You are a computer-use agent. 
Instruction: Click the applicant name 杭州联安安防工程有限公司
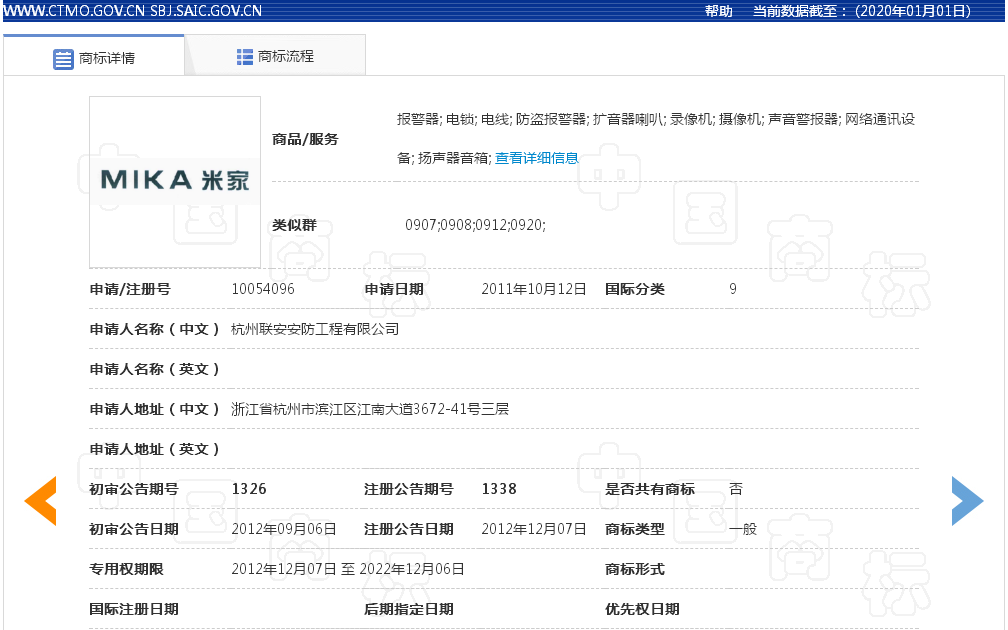(315, 329)
